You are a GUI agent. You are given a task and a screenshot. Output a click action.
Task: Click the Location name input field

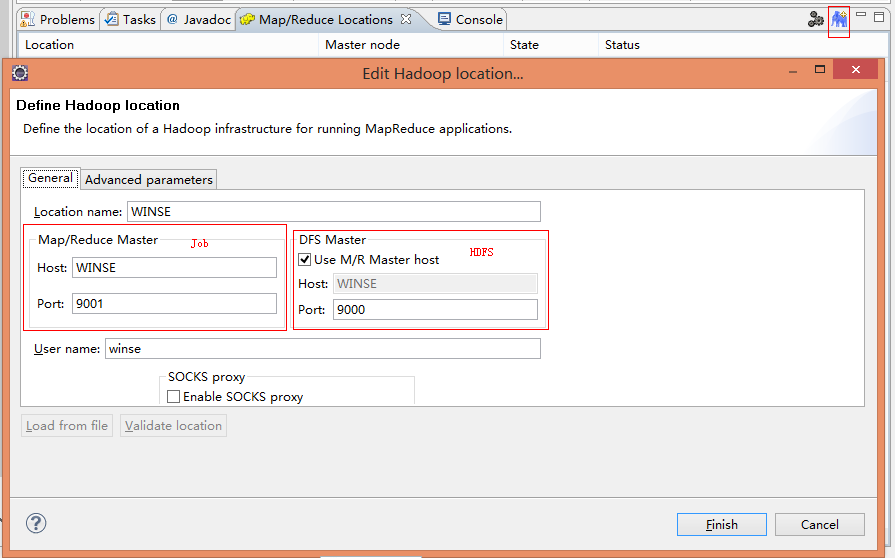[333, 211]
